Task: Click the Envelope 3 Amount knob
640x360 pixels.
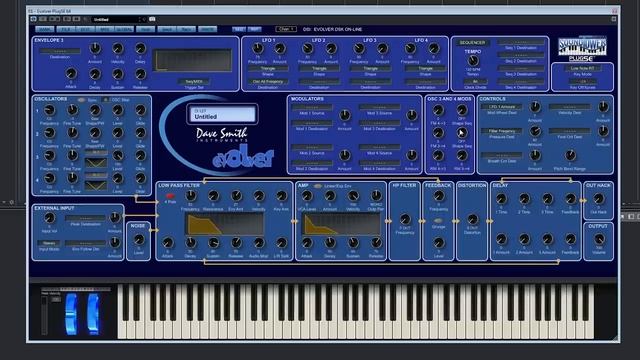Action: pyautogui.click(x=95, y=49)
